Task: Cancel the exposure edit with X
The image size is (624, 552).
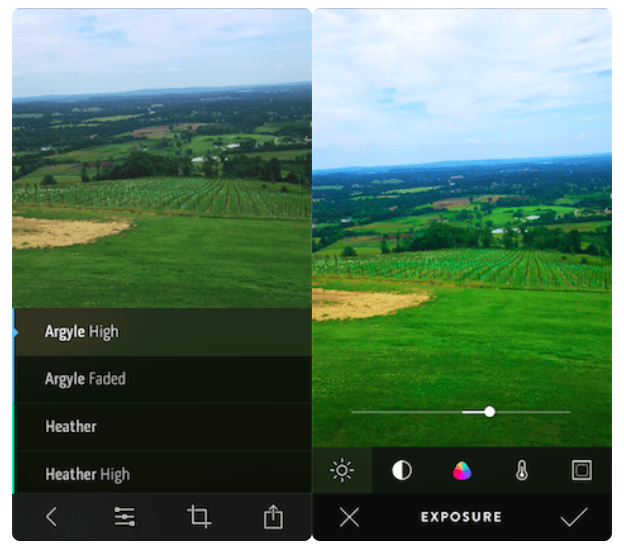Action: (348, 517)
